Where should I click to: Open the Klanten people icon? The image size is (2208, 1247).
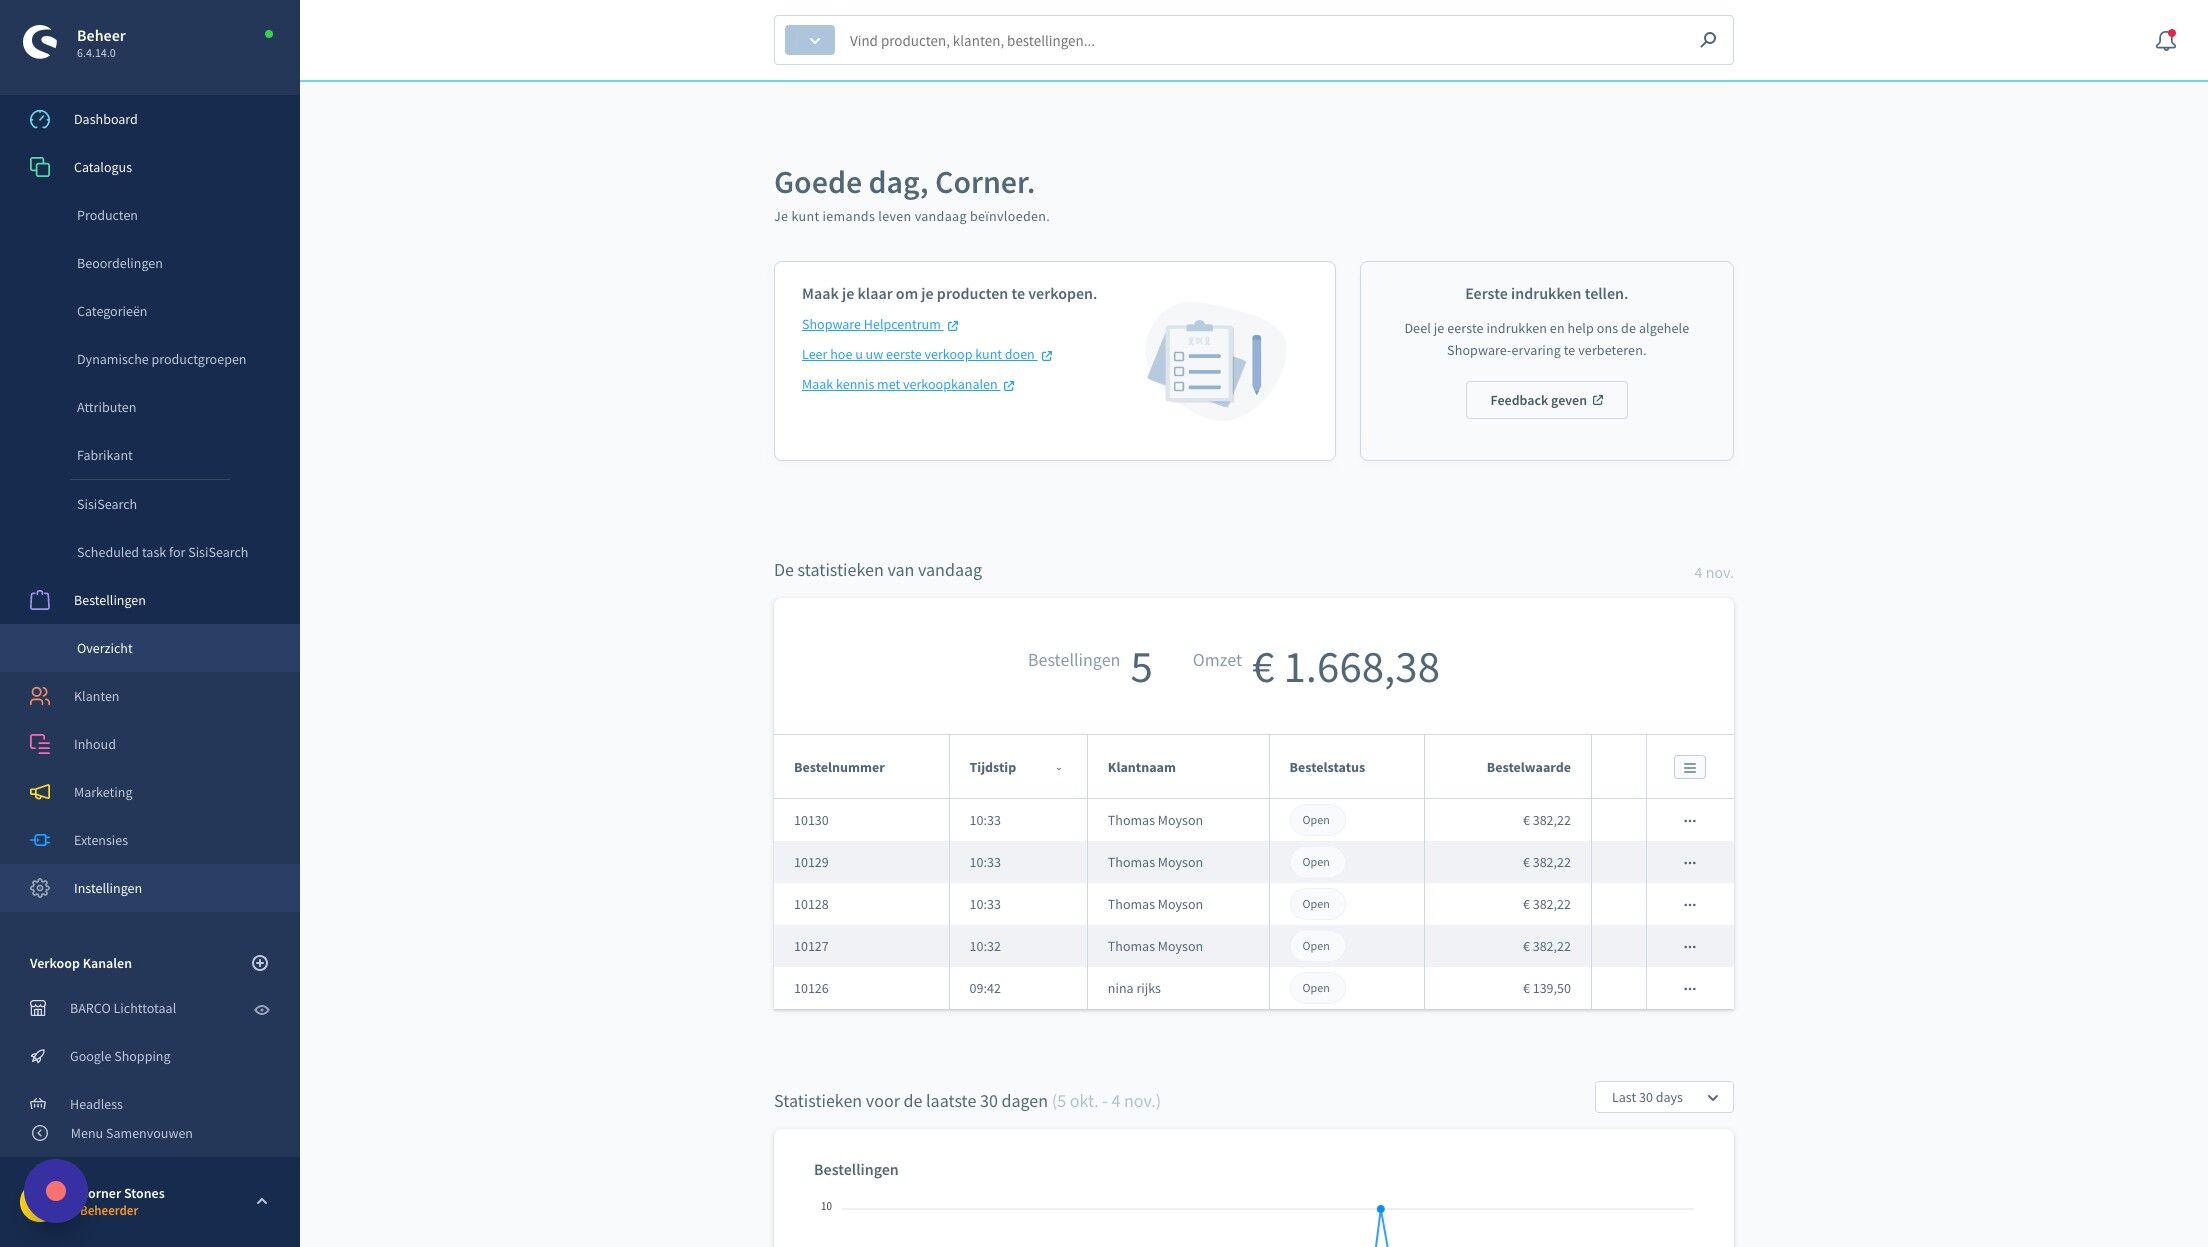click(40, 696)
